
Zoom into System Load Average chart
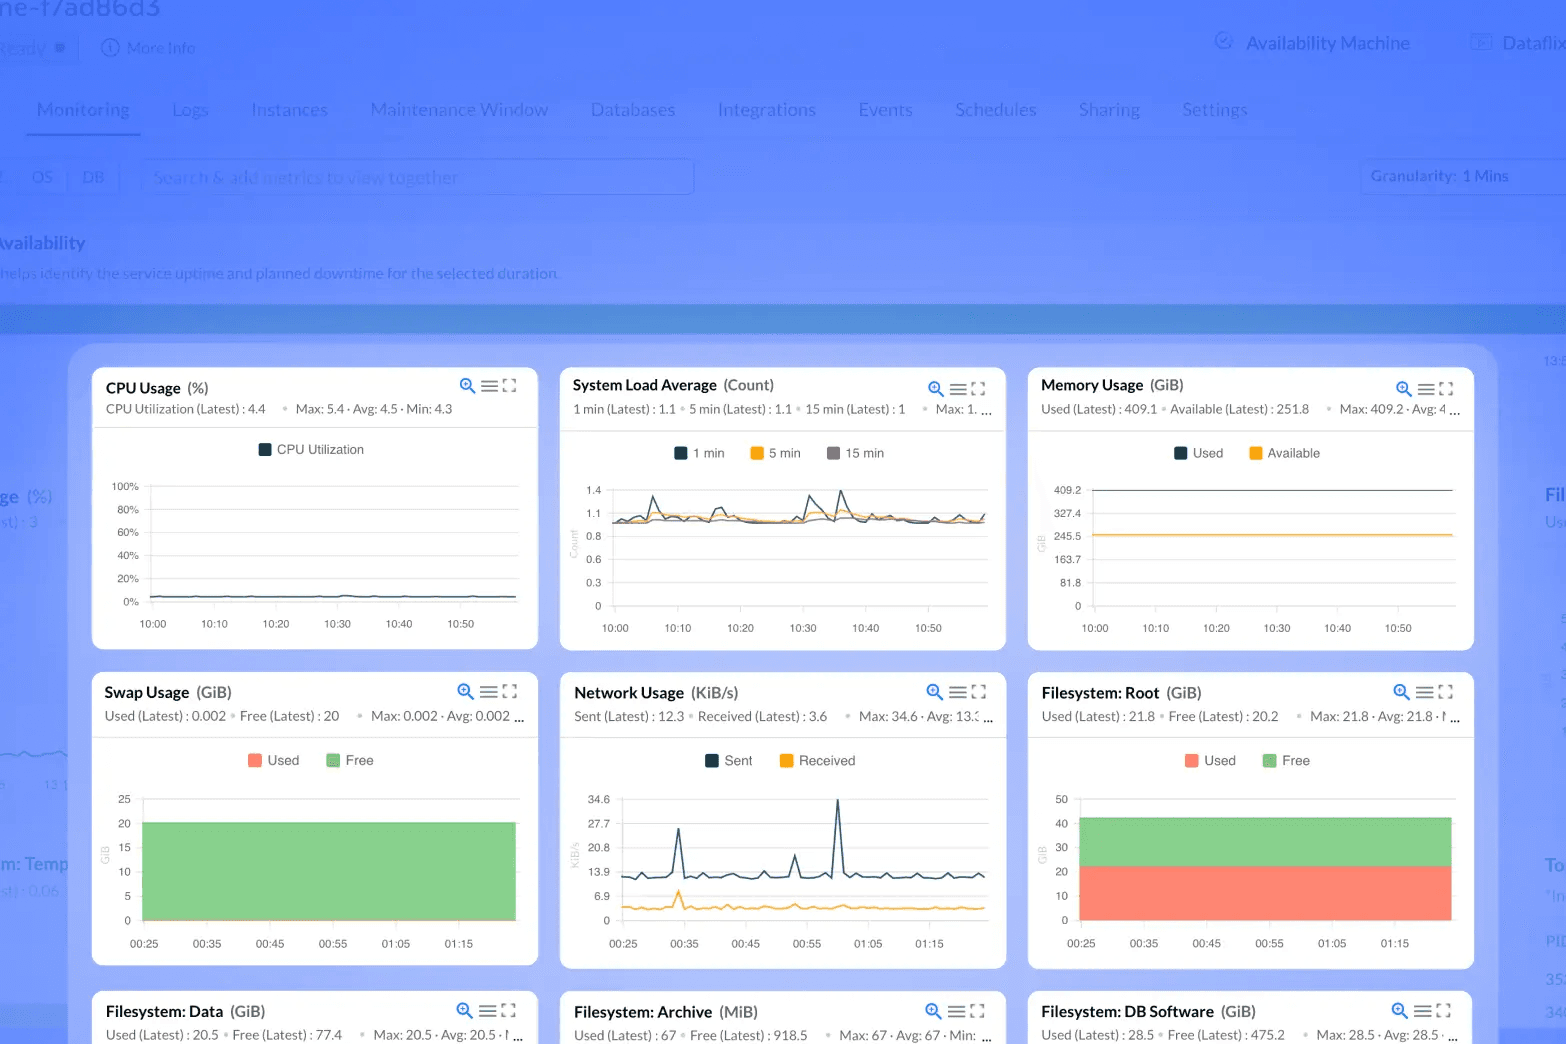[936, 389]
